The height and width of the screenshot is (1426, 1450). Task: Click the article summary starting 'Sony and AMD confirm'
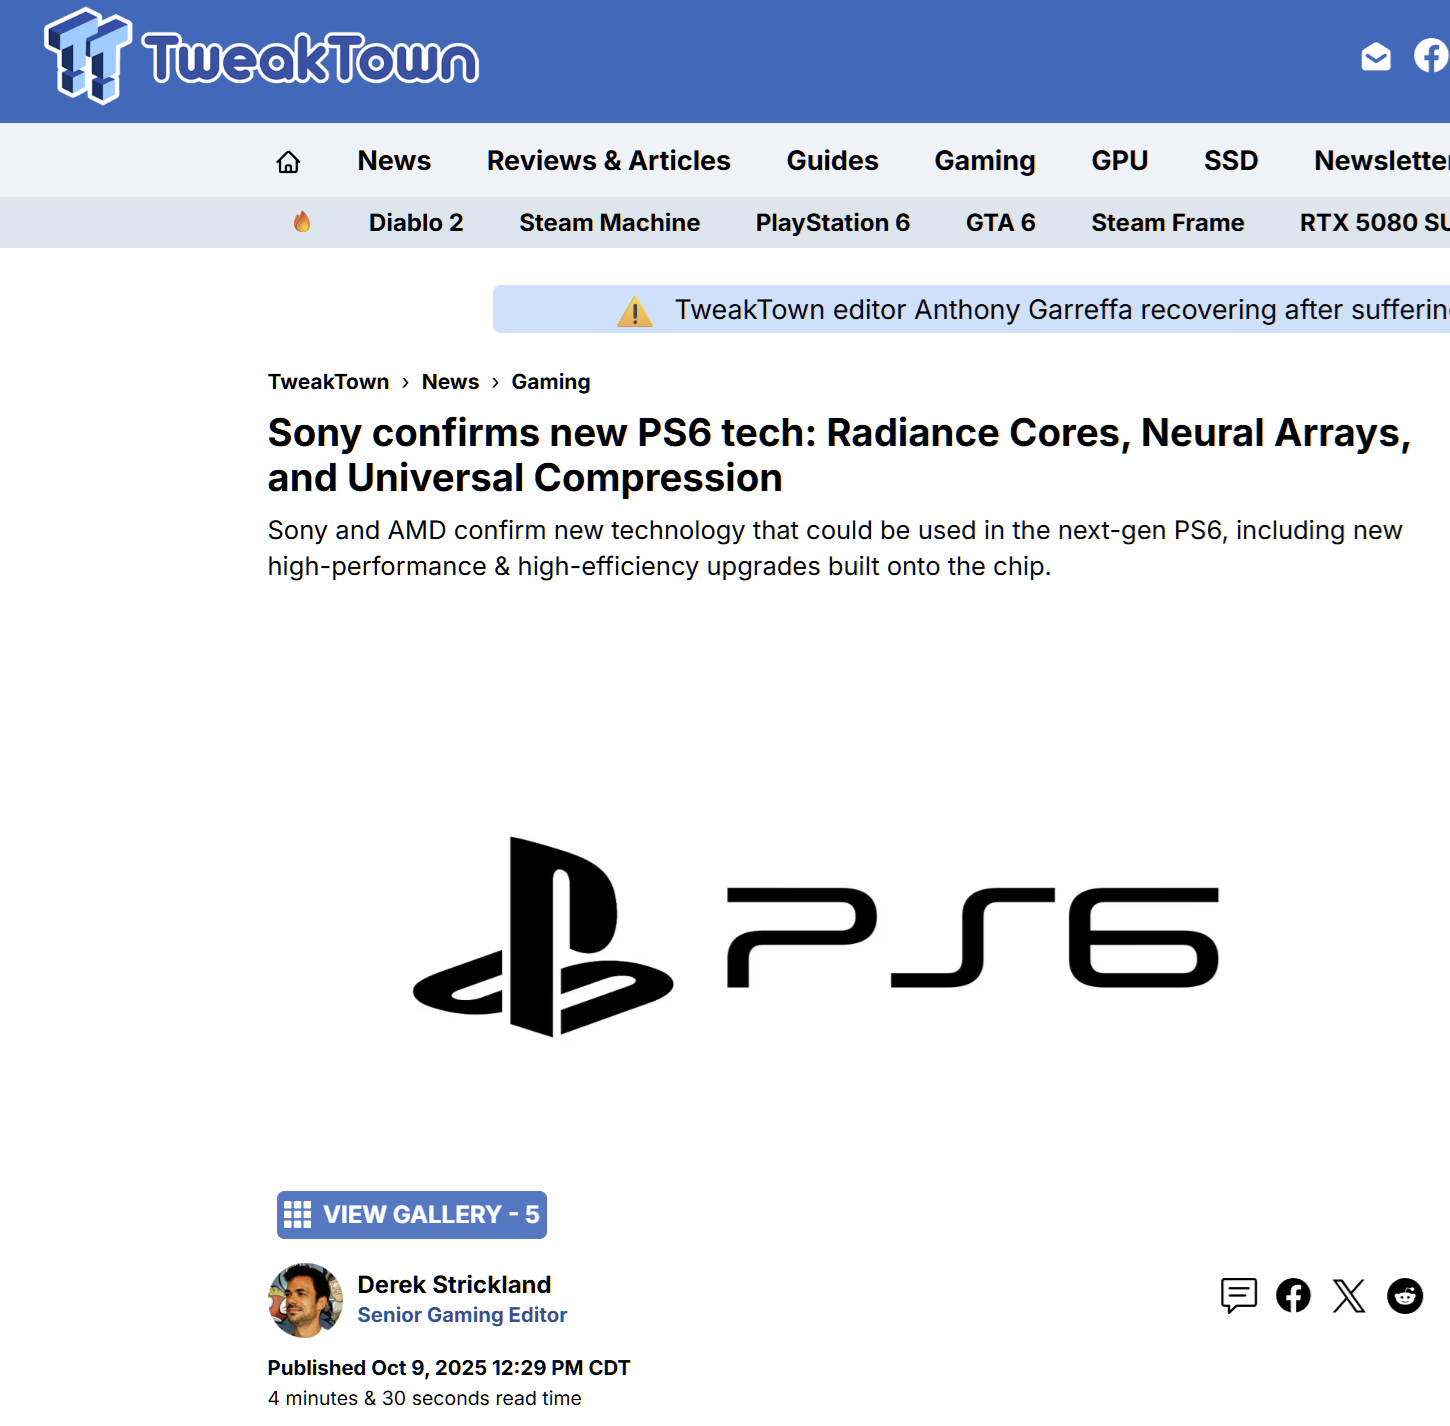pyautogui.click(x=835, y=548)
